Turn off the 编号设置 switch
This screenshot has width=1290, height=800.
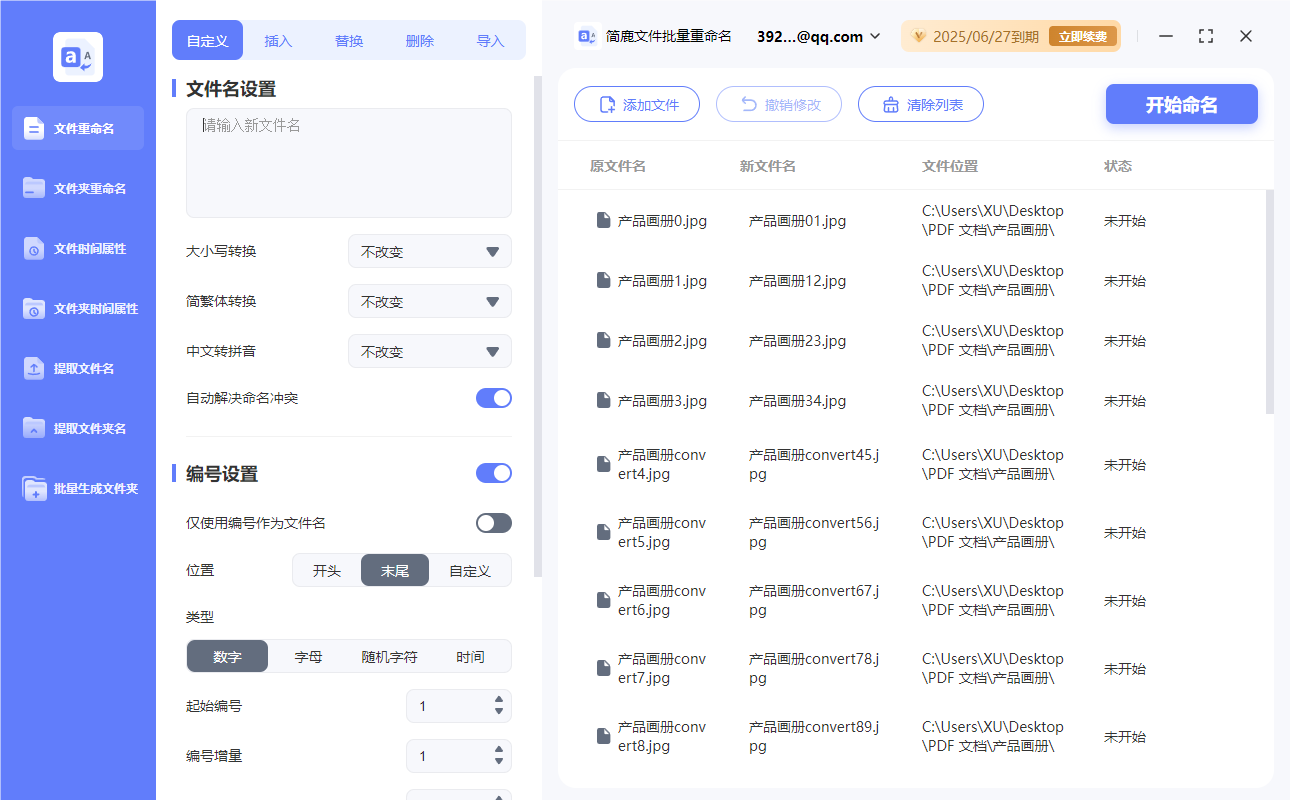click(x=493, y=472)
